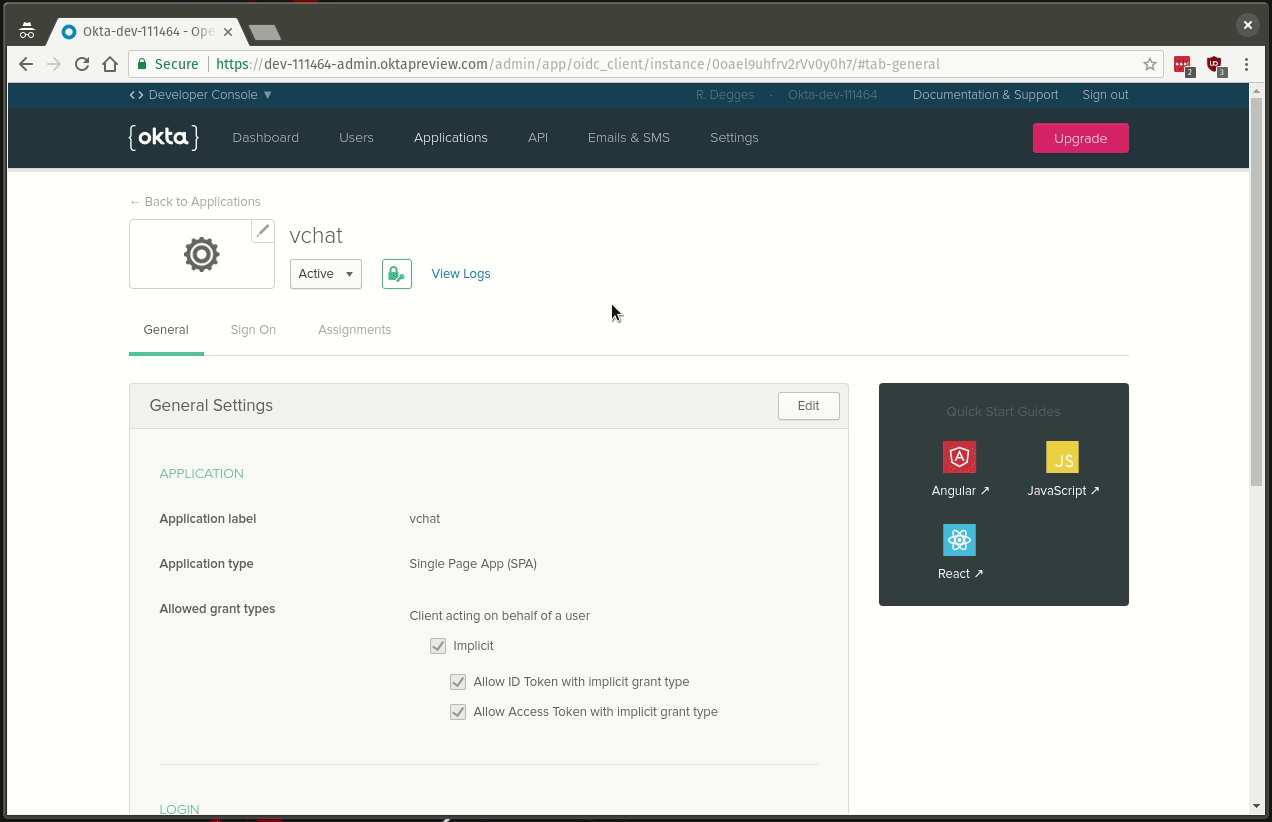Click the page vertical scrollbar
The width and height of the screenshot is (1272, 822).
click(1257, 292)
